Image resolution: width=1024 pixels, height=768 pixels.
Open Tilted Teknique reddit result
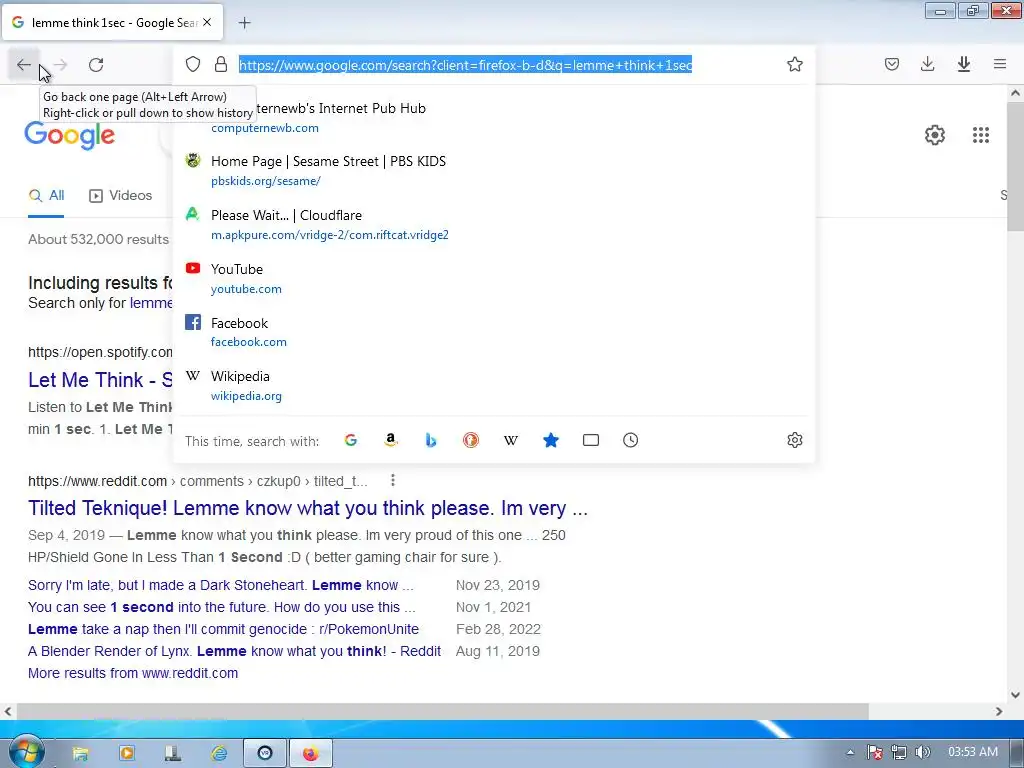tap(308, 508)
